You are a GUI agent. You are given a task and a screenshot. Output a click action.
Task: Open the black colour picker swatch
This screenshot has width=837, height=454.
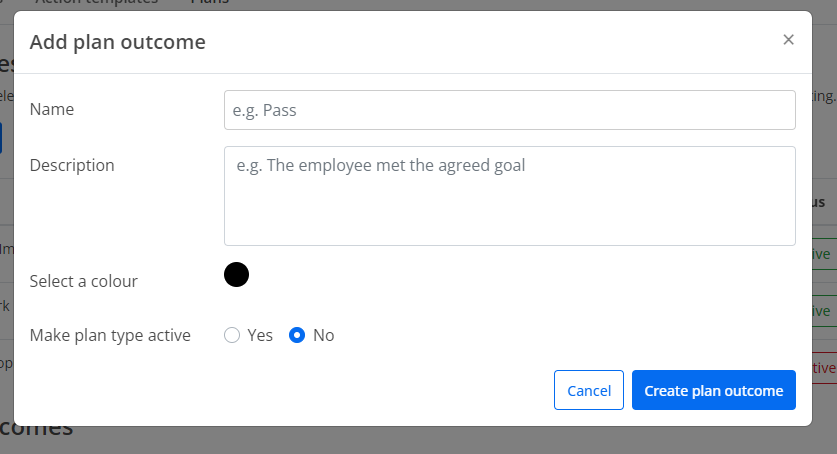click(x=236, y=274)
